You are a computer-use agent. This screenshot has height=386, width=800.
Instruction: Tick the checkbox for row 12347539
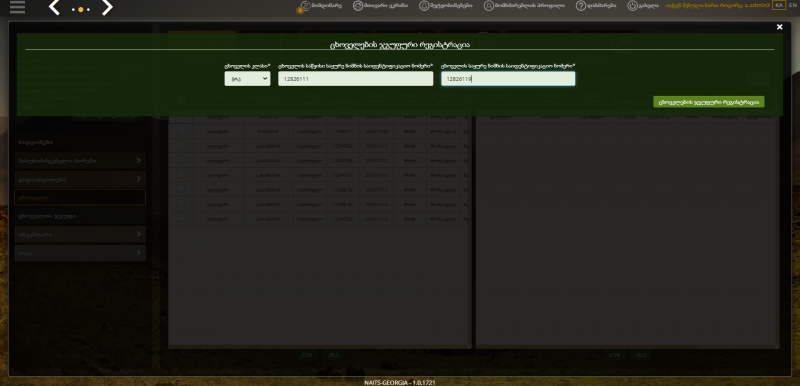pyautogui.click(x=181, y=218)
